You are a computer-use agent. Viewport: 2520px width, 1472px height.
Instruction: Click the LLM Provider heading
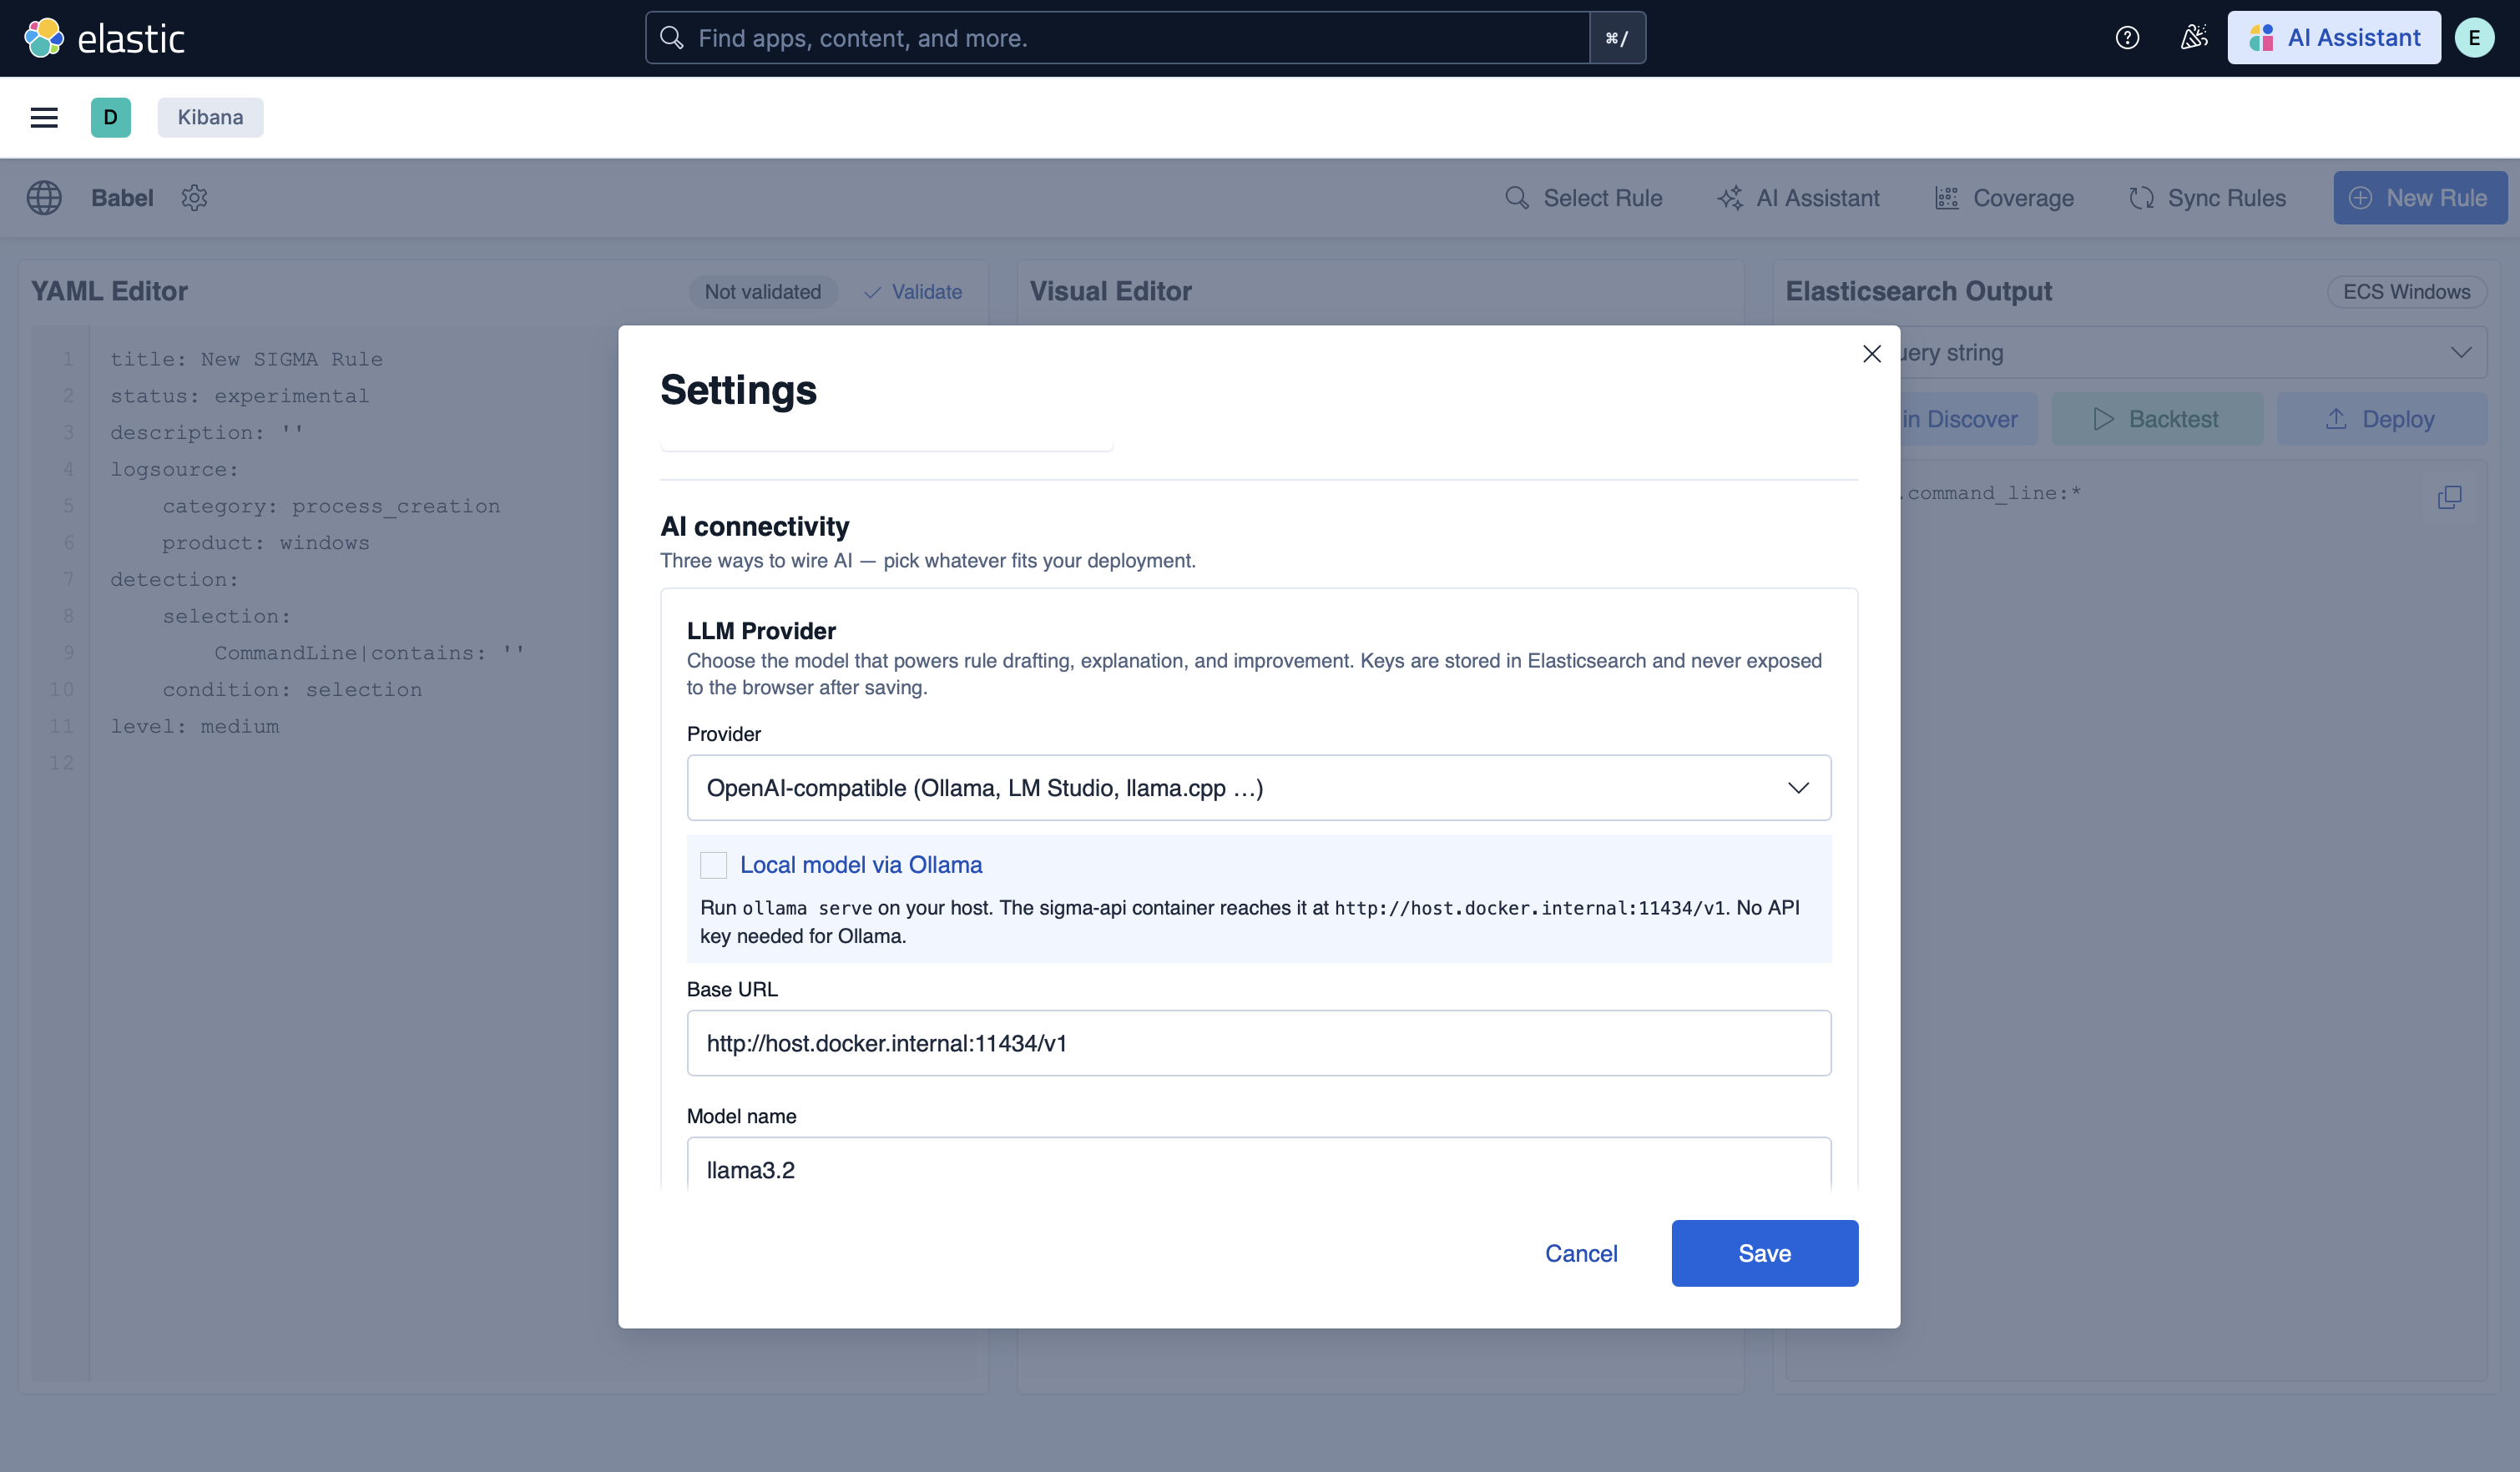[761, 631]
